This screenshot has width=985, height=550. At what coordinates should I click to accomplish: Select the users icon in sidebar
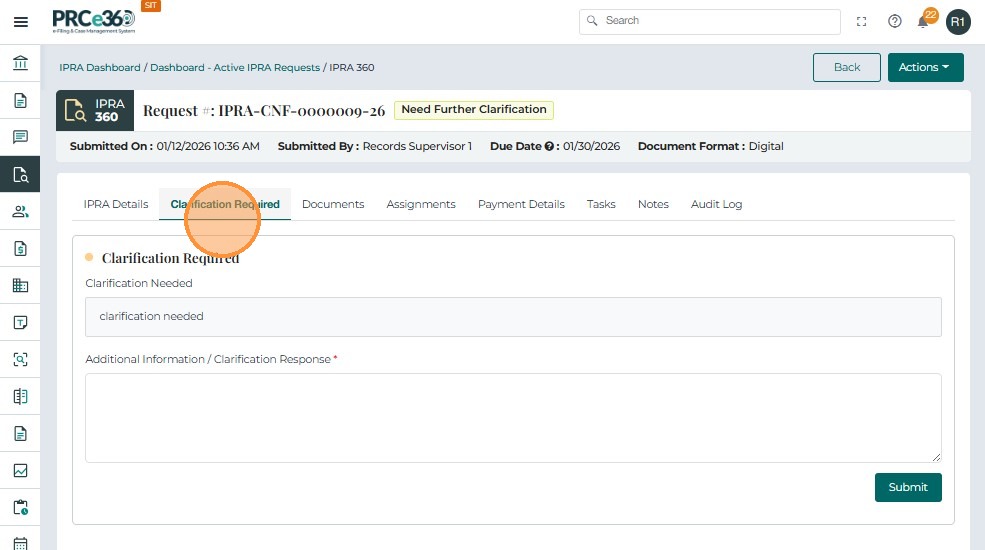click(20, 211)
